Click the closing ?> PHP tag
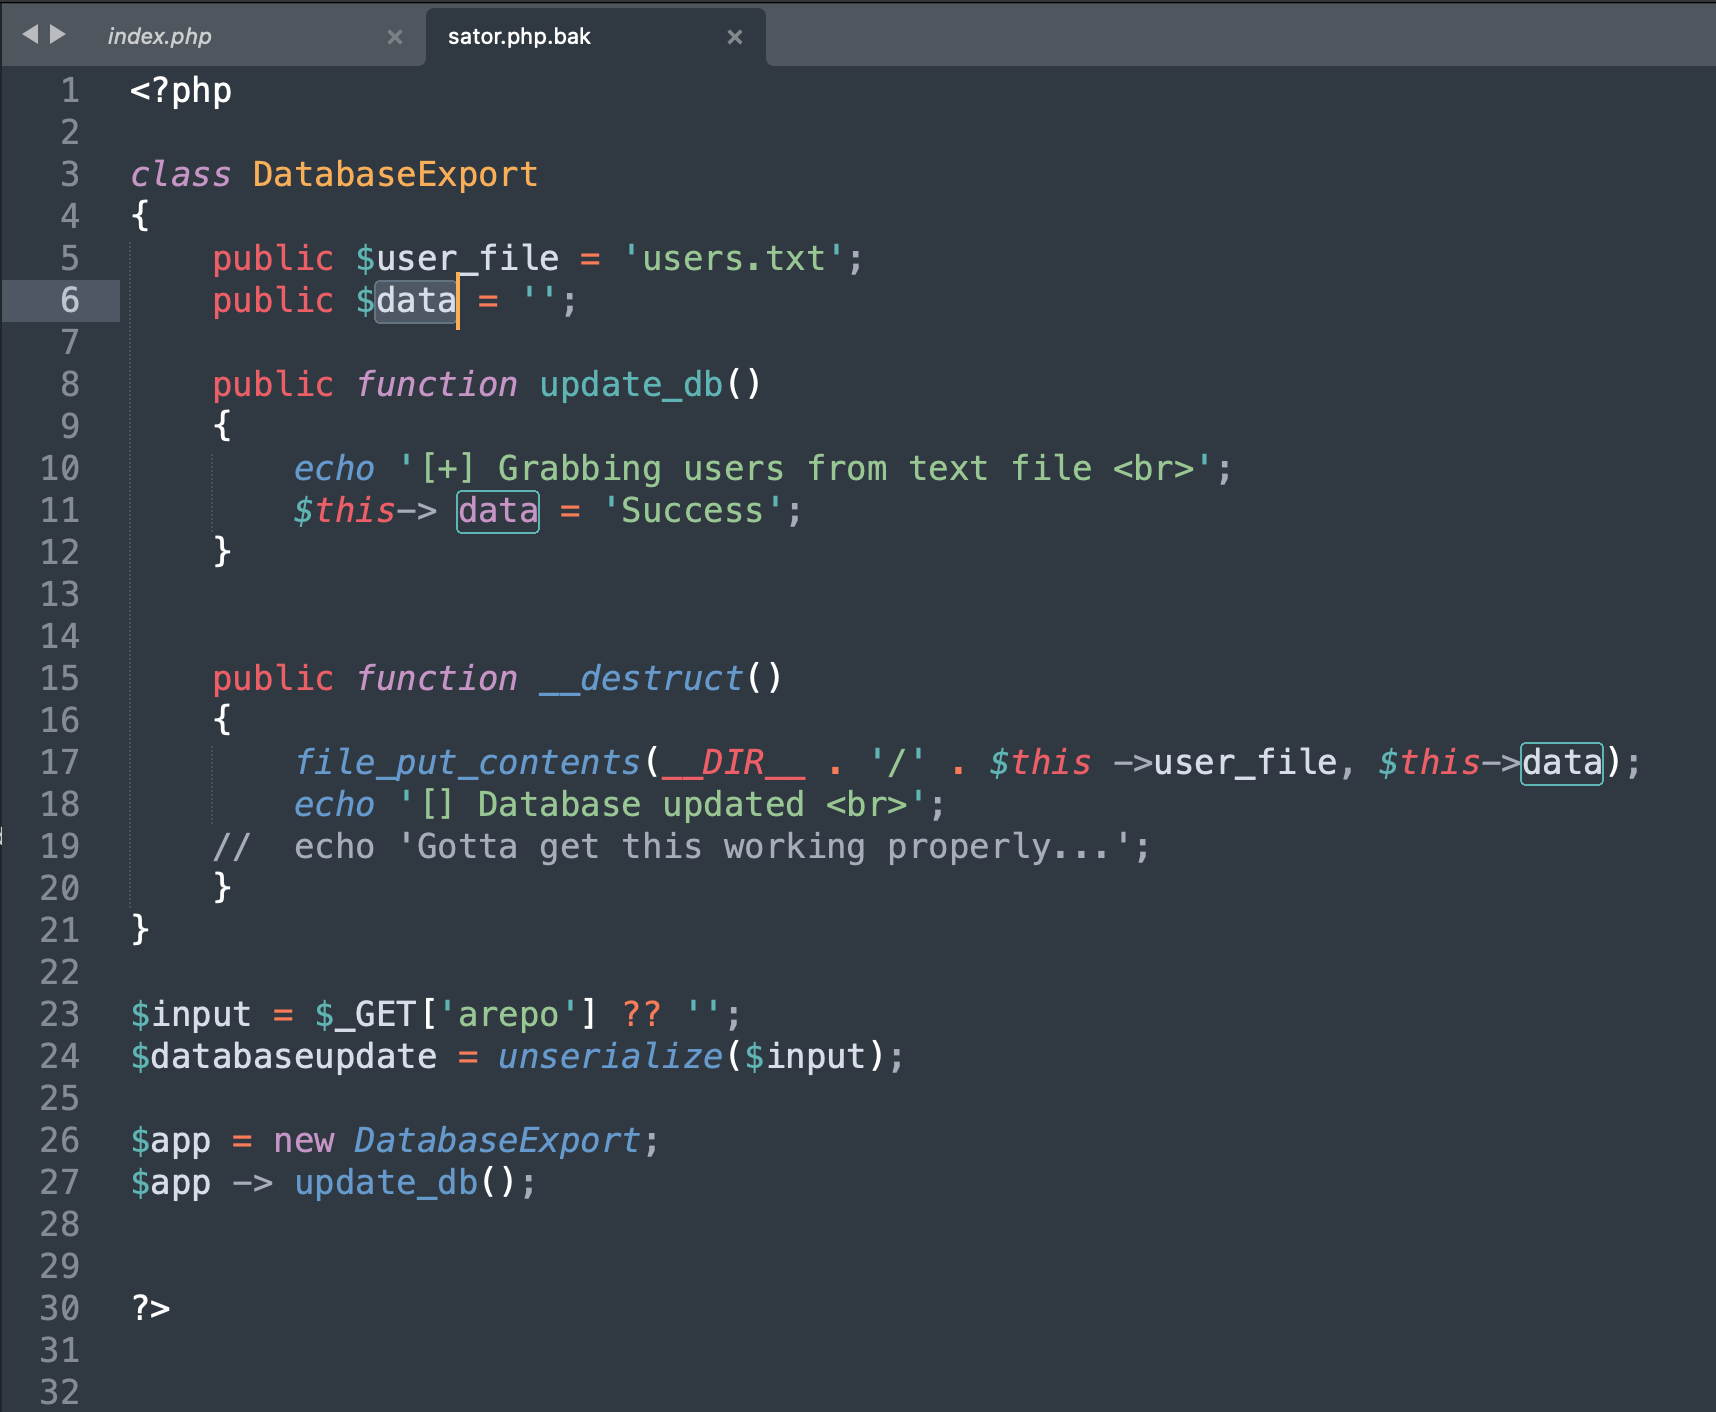The width and height of the screenshot is (1716, 1412). click(x=151, y=1309)
